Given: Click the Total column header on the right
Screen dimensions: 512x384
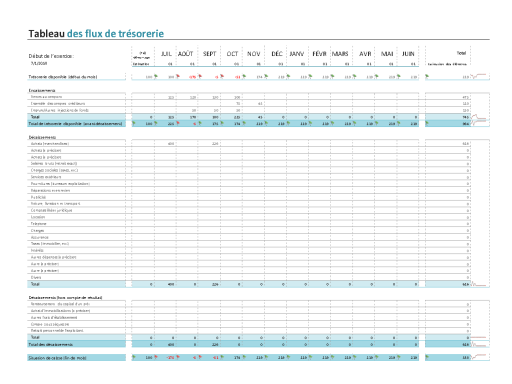Looking at the screenshot, I should [461, 53].
